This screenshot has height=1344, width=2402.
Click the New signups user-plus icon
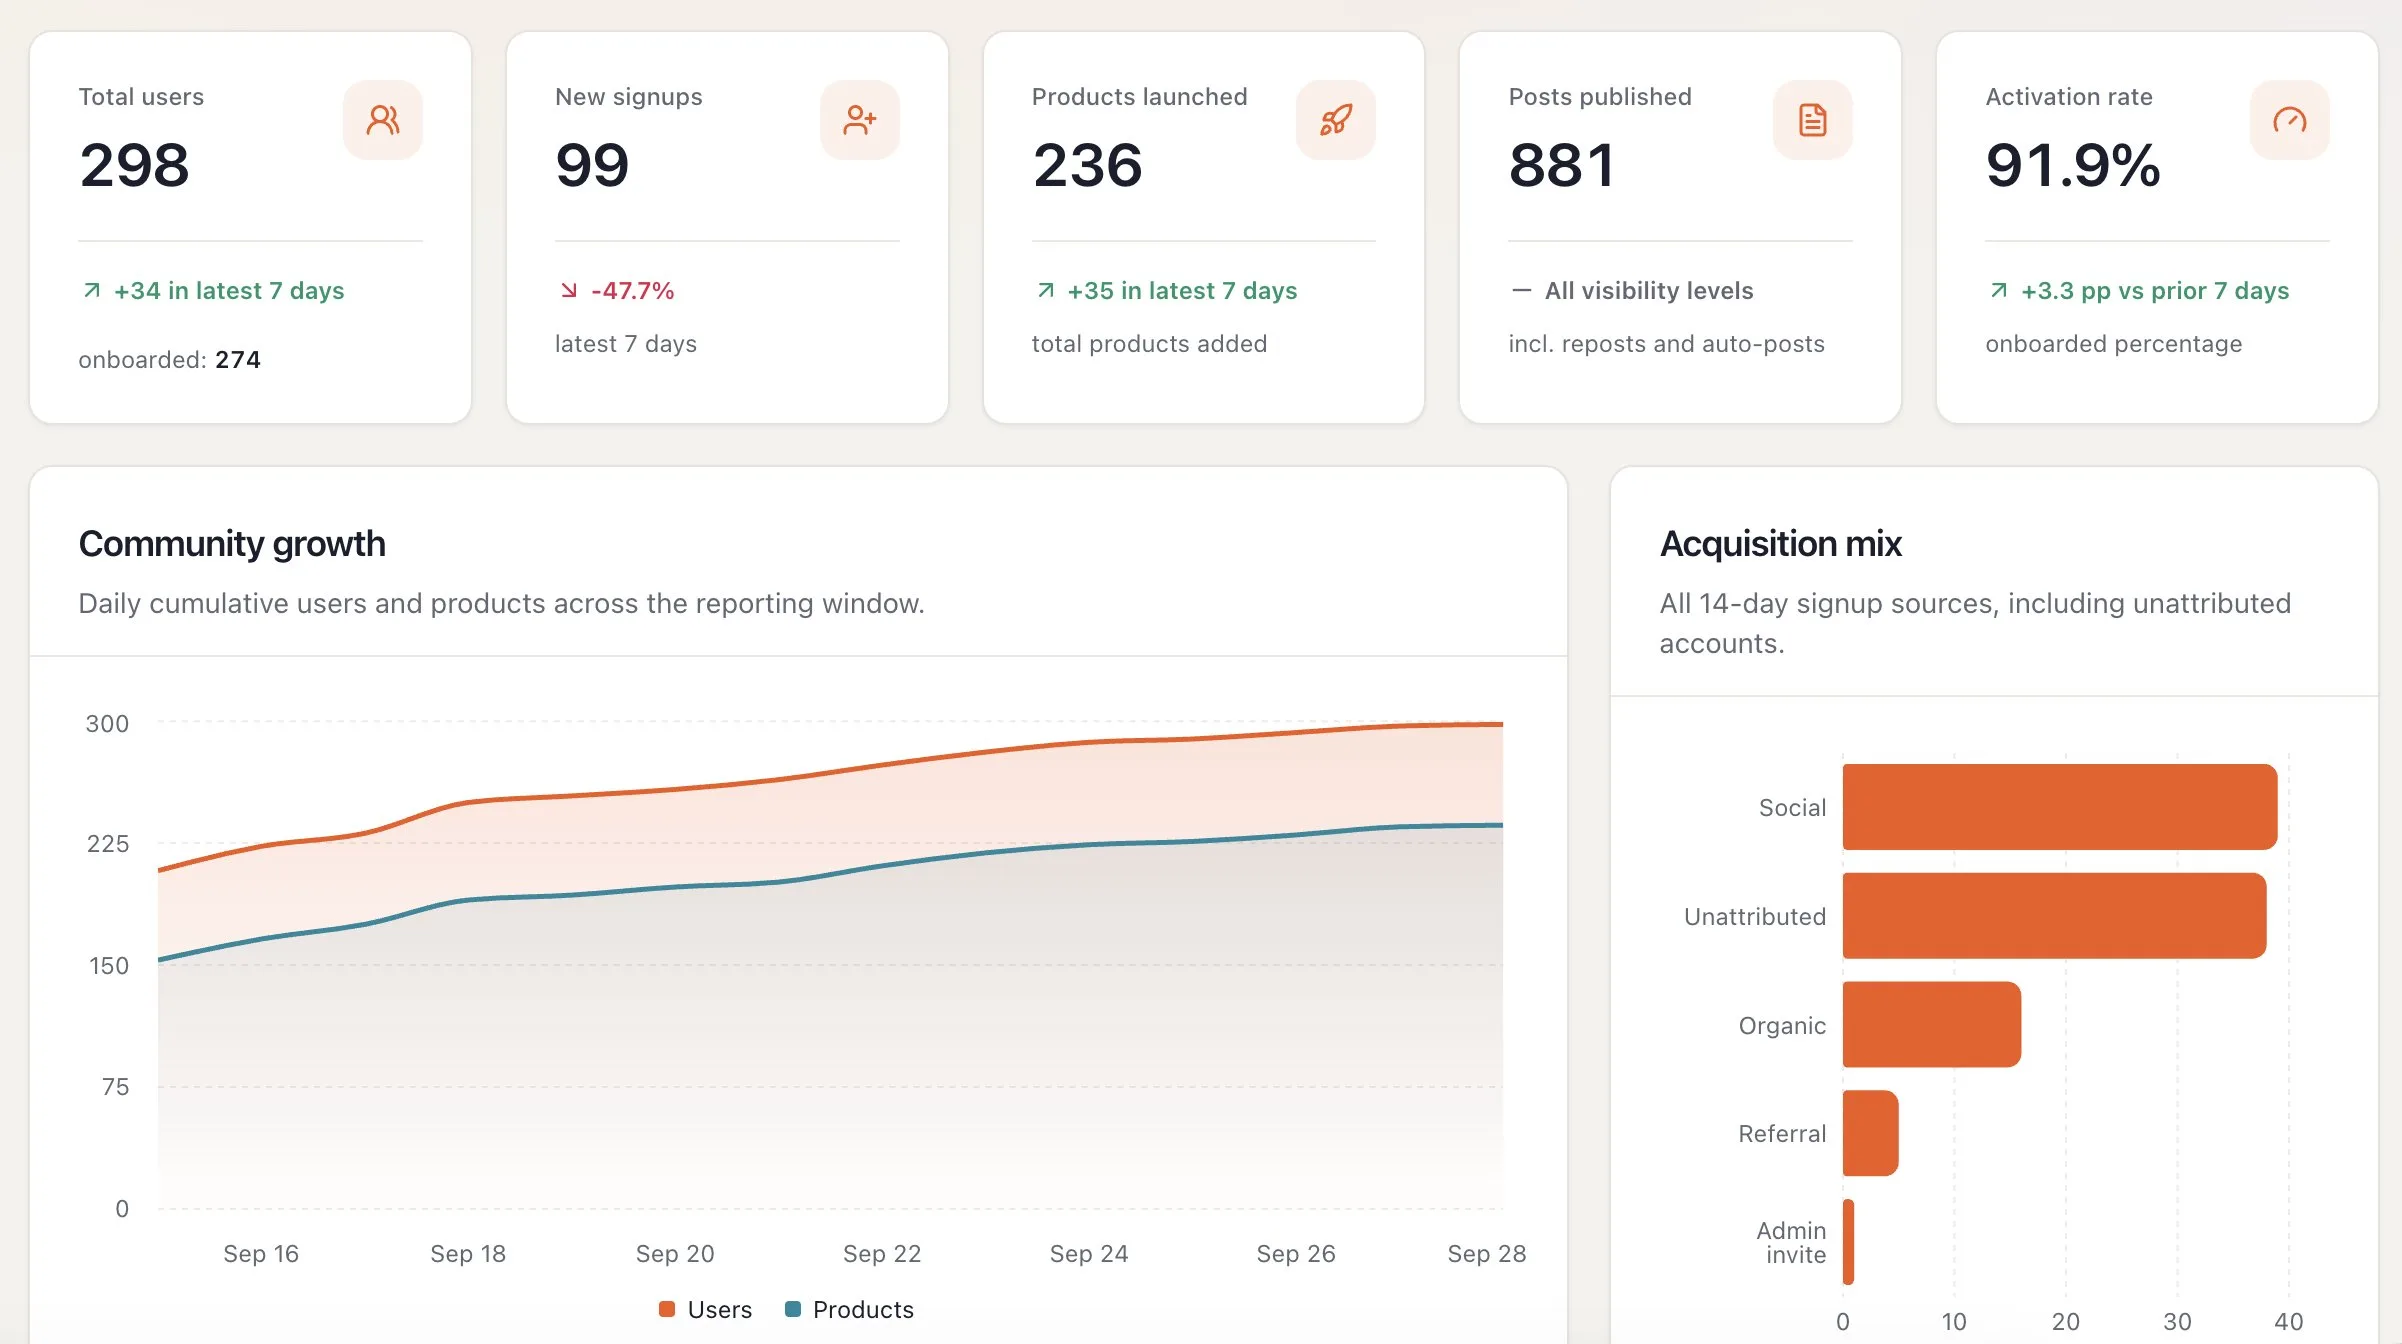pyautogui.click(x=860, y=120)
